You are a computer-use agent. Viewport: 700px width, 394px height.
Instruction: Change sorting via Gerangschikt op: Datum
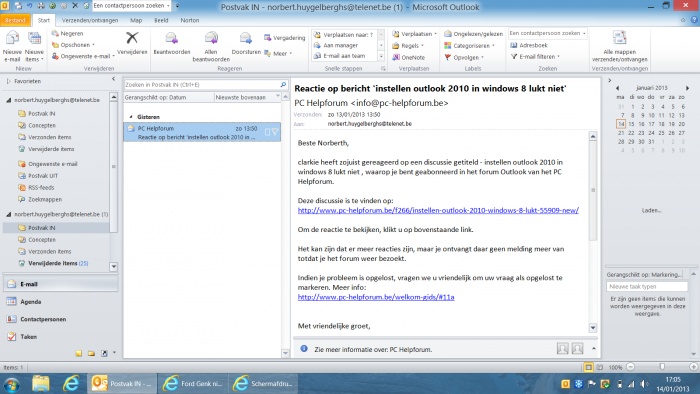tap(169, 97)
